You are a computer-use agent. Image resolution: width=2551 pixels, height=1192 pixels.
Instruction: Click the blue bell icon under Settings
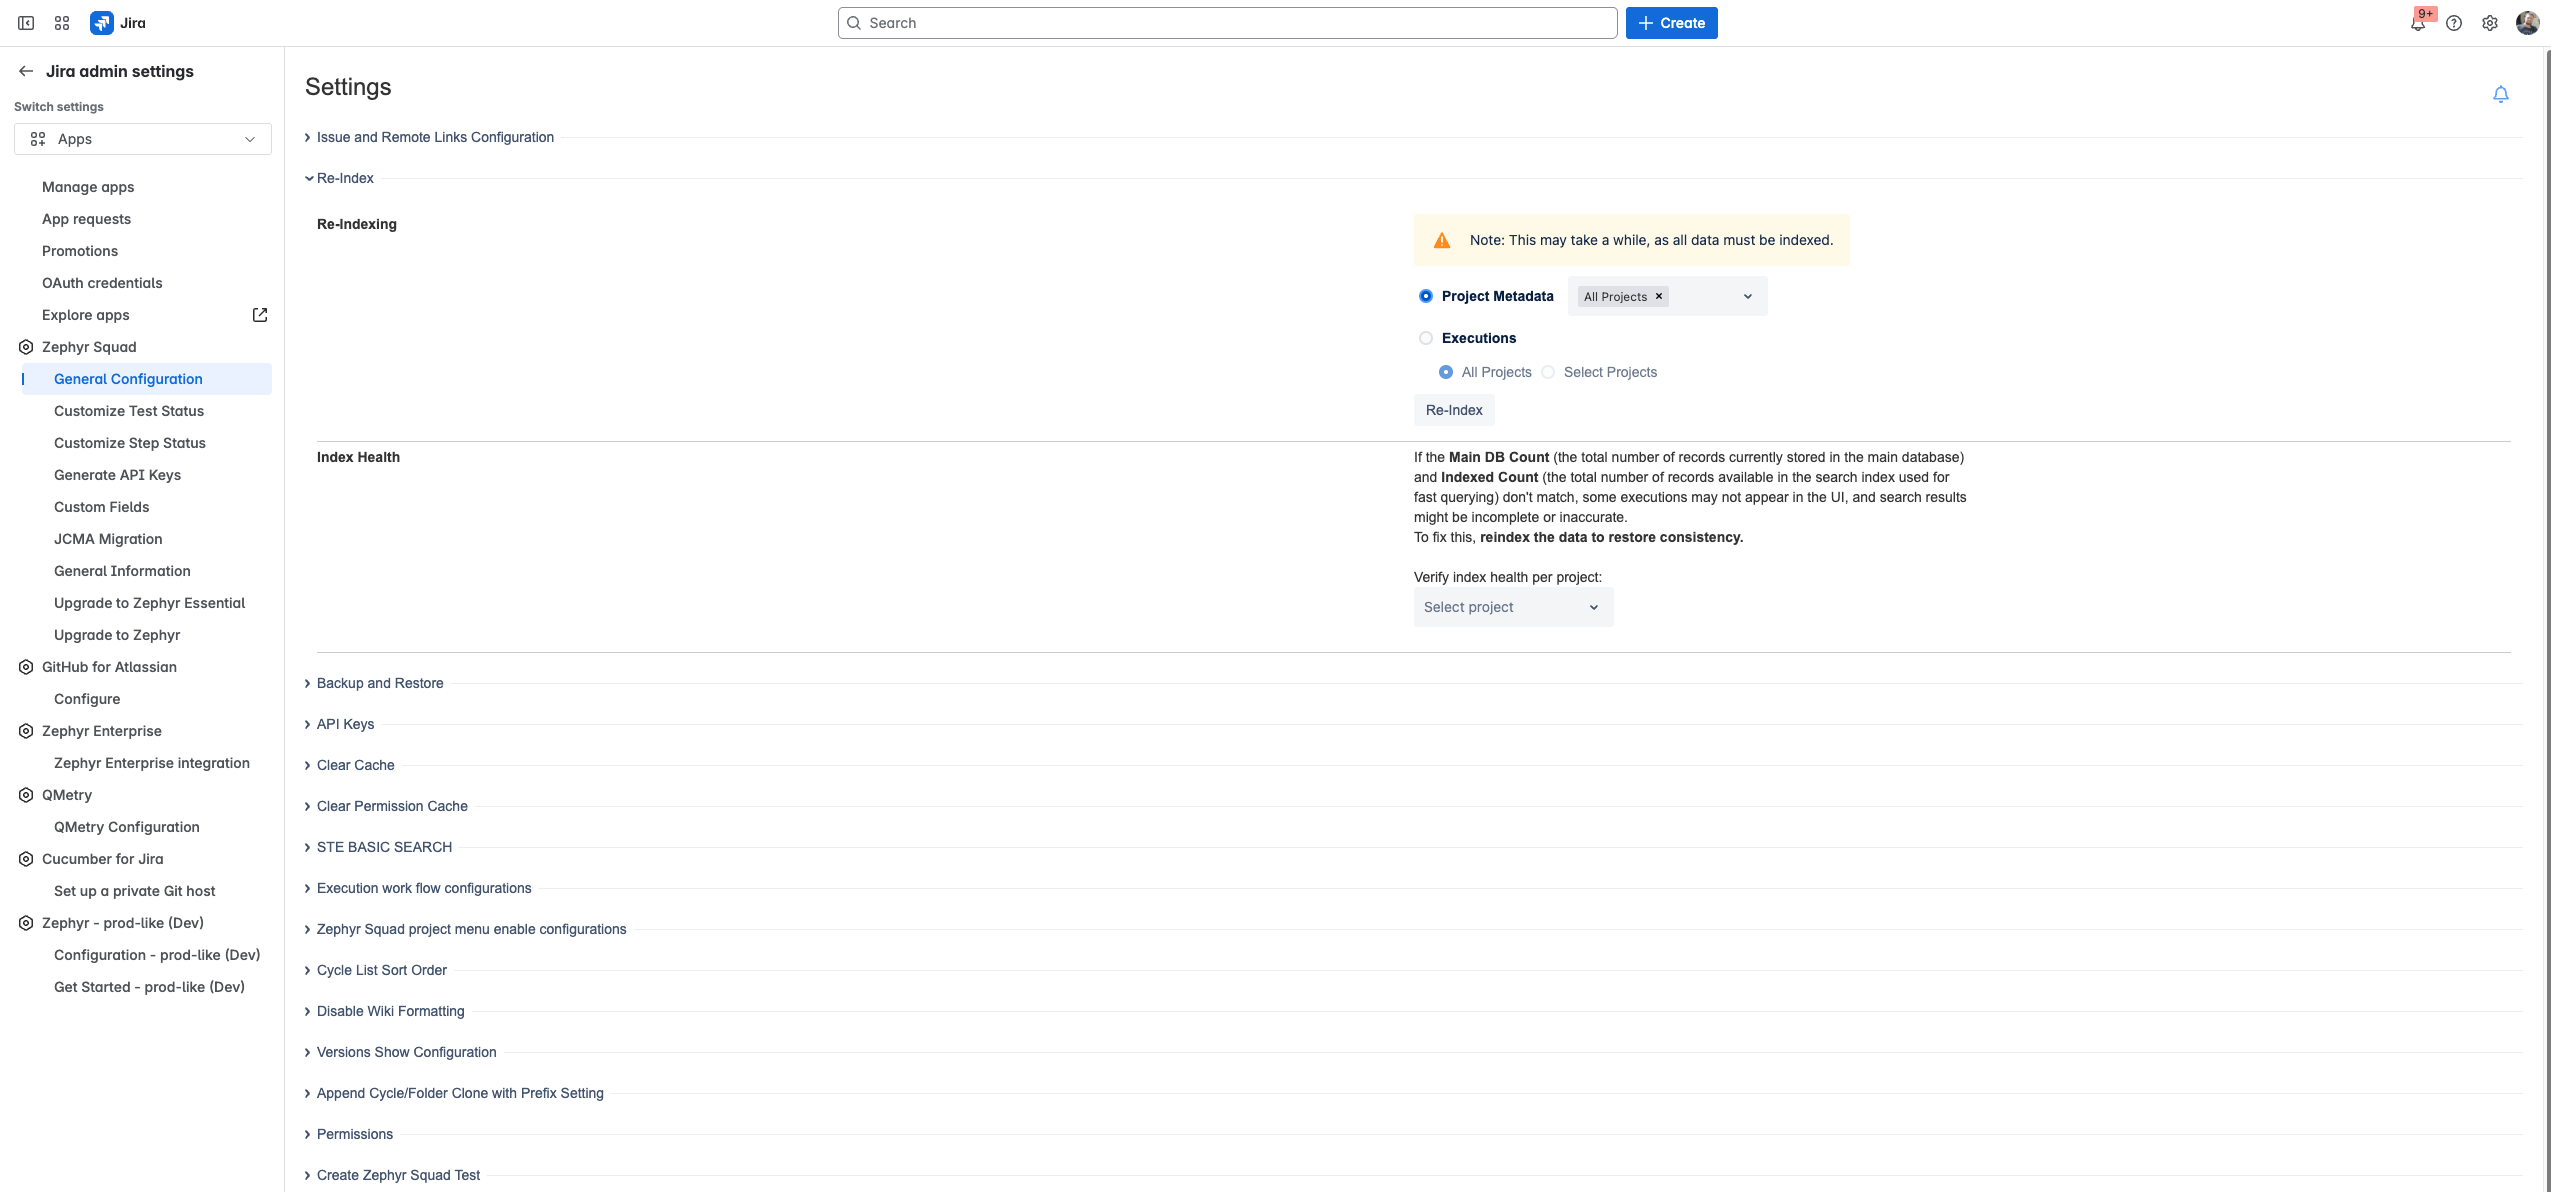(x=2500, y=94)
